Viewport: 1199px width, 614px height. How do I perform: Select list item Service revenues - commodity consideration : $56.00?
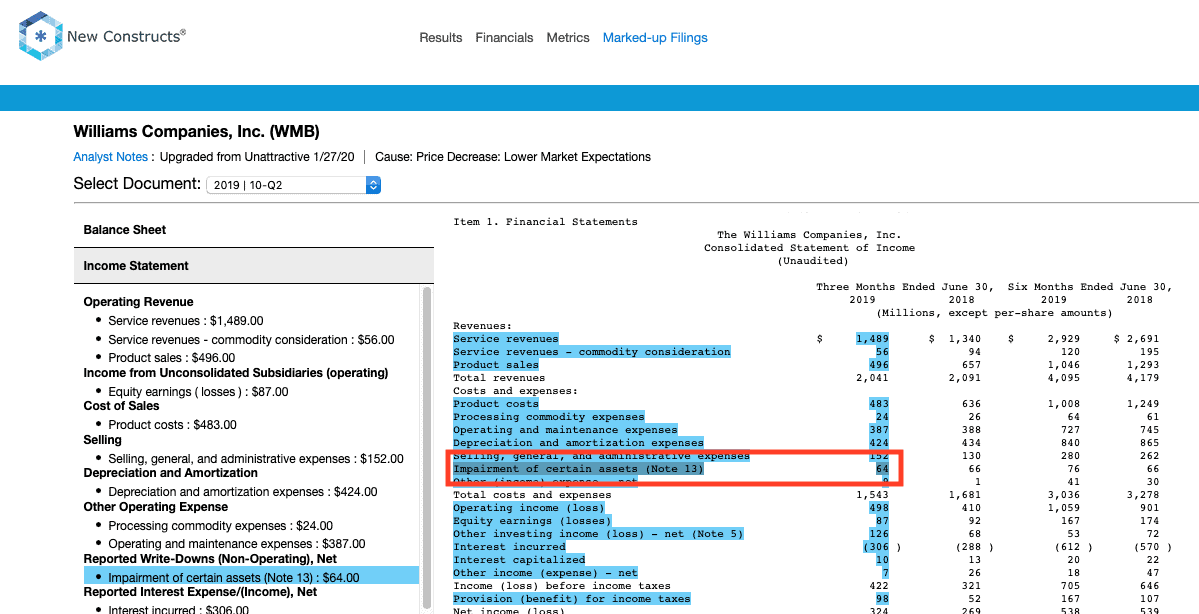[252, 339]
